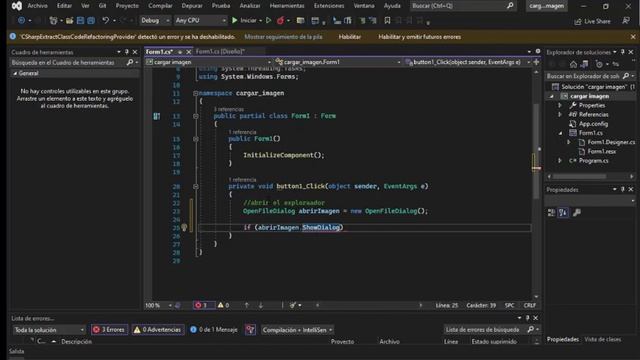This screenshot has width=640, height=360.
Task: Click the next issue down arrow
Action: coord(260,305)
